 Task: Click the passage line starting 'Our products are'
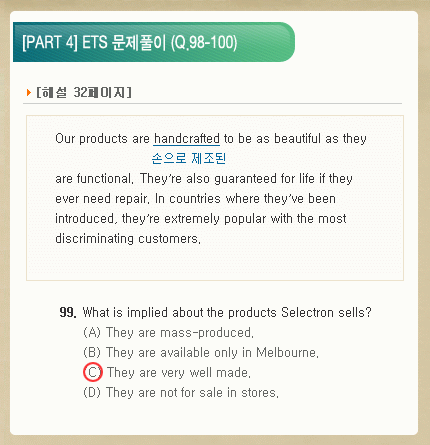pos(211,138)
